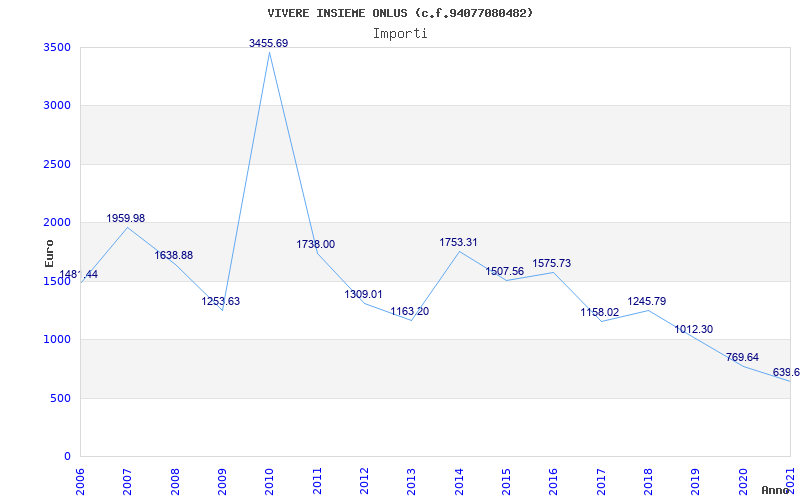Click the 1163.20 data label
The width and height of the screenshot is (800, 500).
[x=410, y=311]
